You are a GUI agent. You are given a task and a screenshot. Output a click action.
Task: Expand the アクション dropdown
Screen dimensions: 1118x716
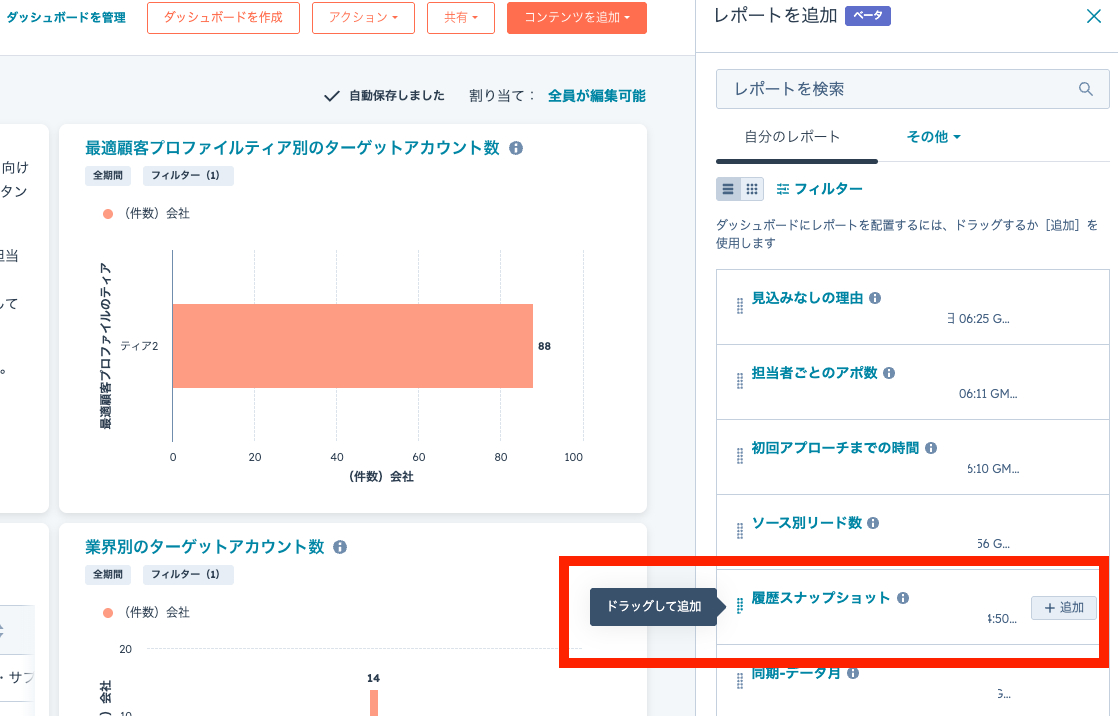pyautogui.click(x=363, y=18)
